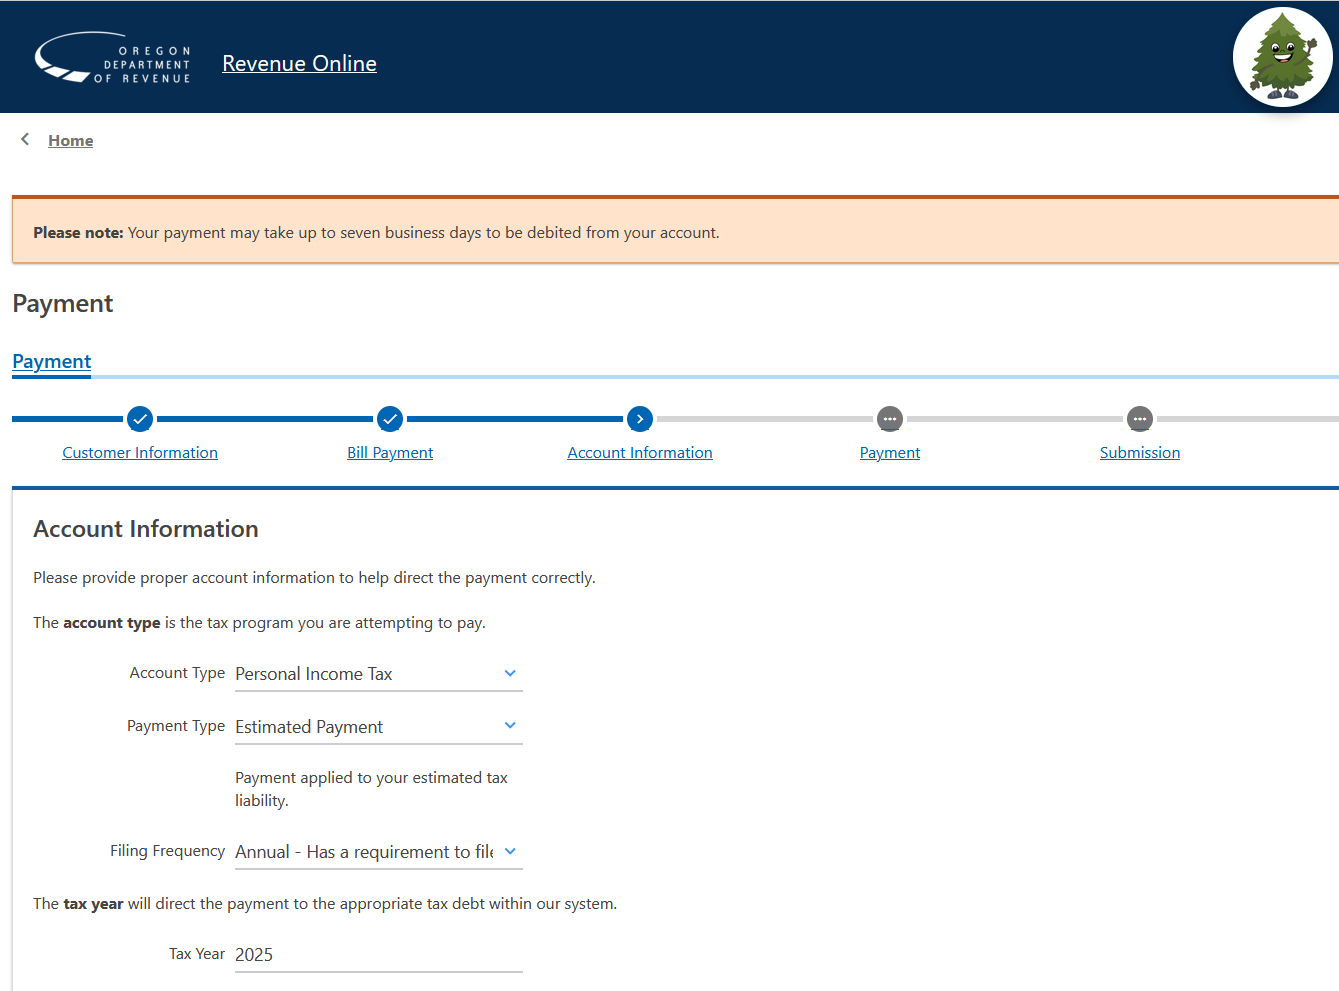Click the chevron on the Account Type field
This screenshot has height=991, width=1339.
510,673
